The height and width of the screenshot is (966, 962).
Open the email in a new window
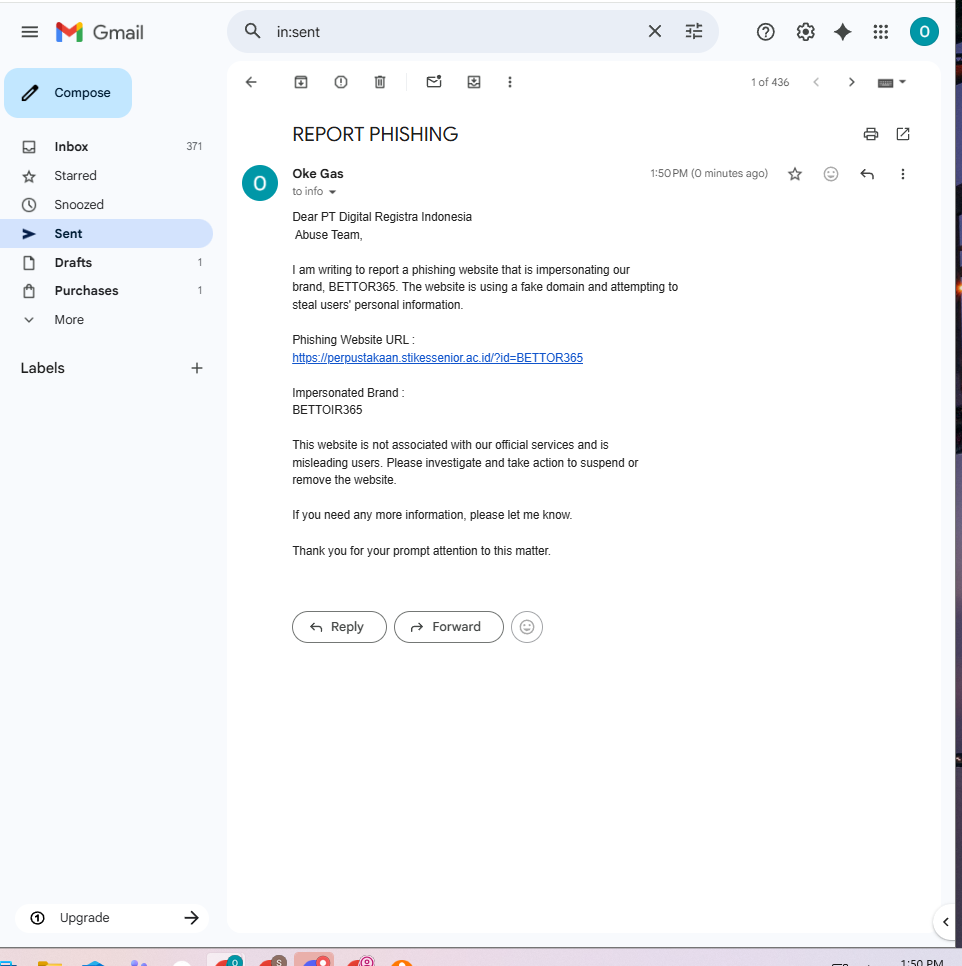click(903, 134)
